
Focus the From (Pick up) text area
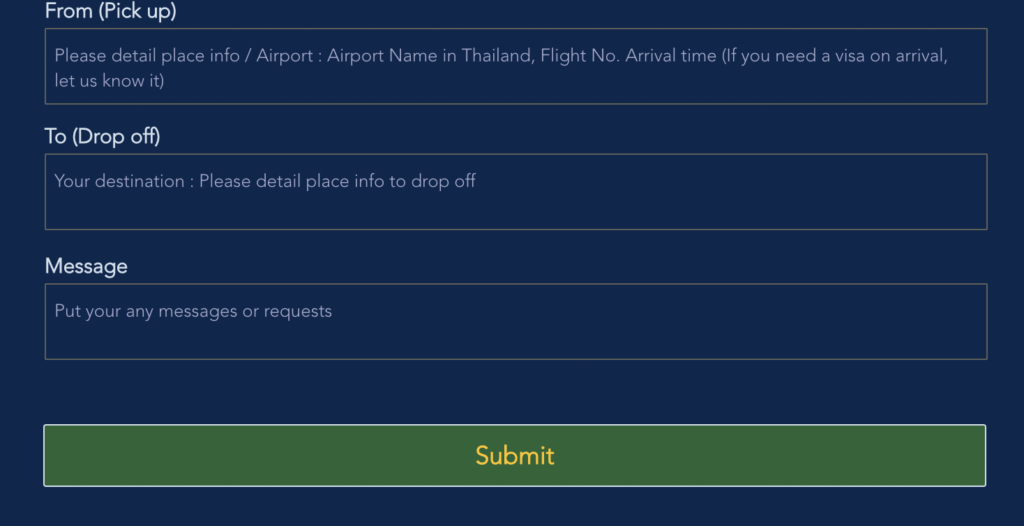click(515, 67)
